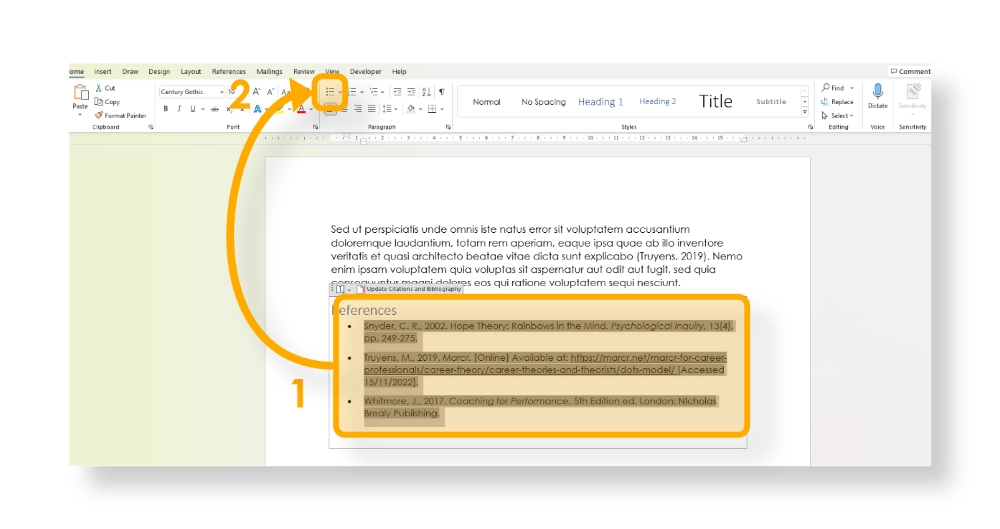Click the Bullets list icon
The width and height of the screenshot is (1000, 529).
point(329,91)
